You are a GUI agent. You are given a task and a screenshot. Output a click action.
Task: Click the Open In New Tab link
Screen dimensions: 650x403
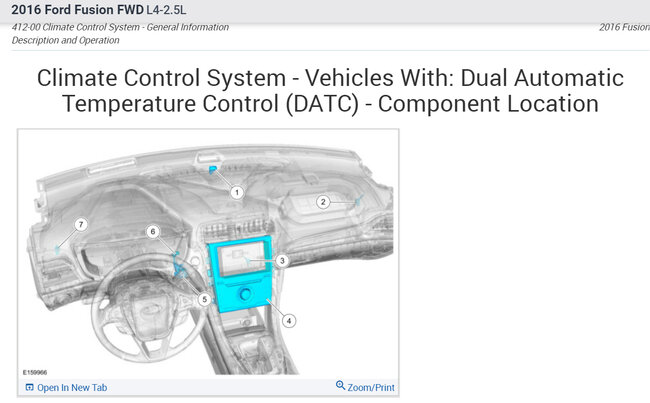[72, 388]
